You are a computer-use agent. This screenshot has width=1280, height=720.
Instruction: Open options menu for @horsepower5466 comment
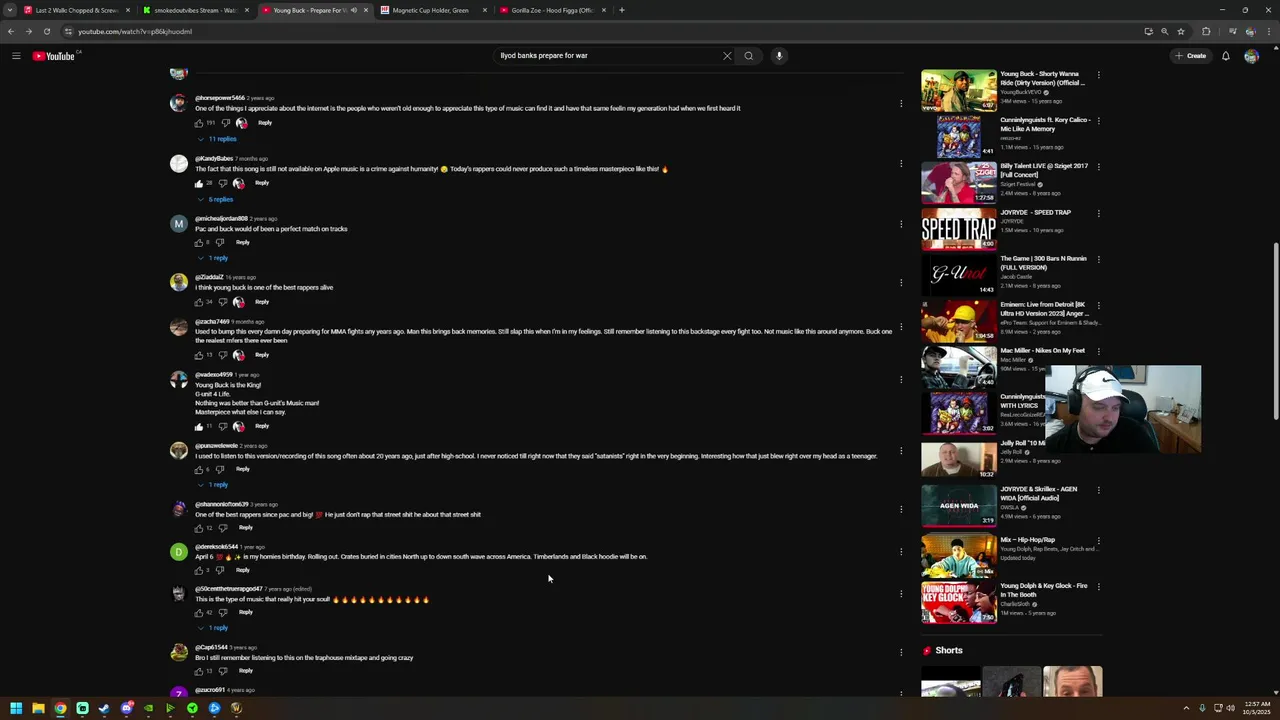click(x=901, y=103)
